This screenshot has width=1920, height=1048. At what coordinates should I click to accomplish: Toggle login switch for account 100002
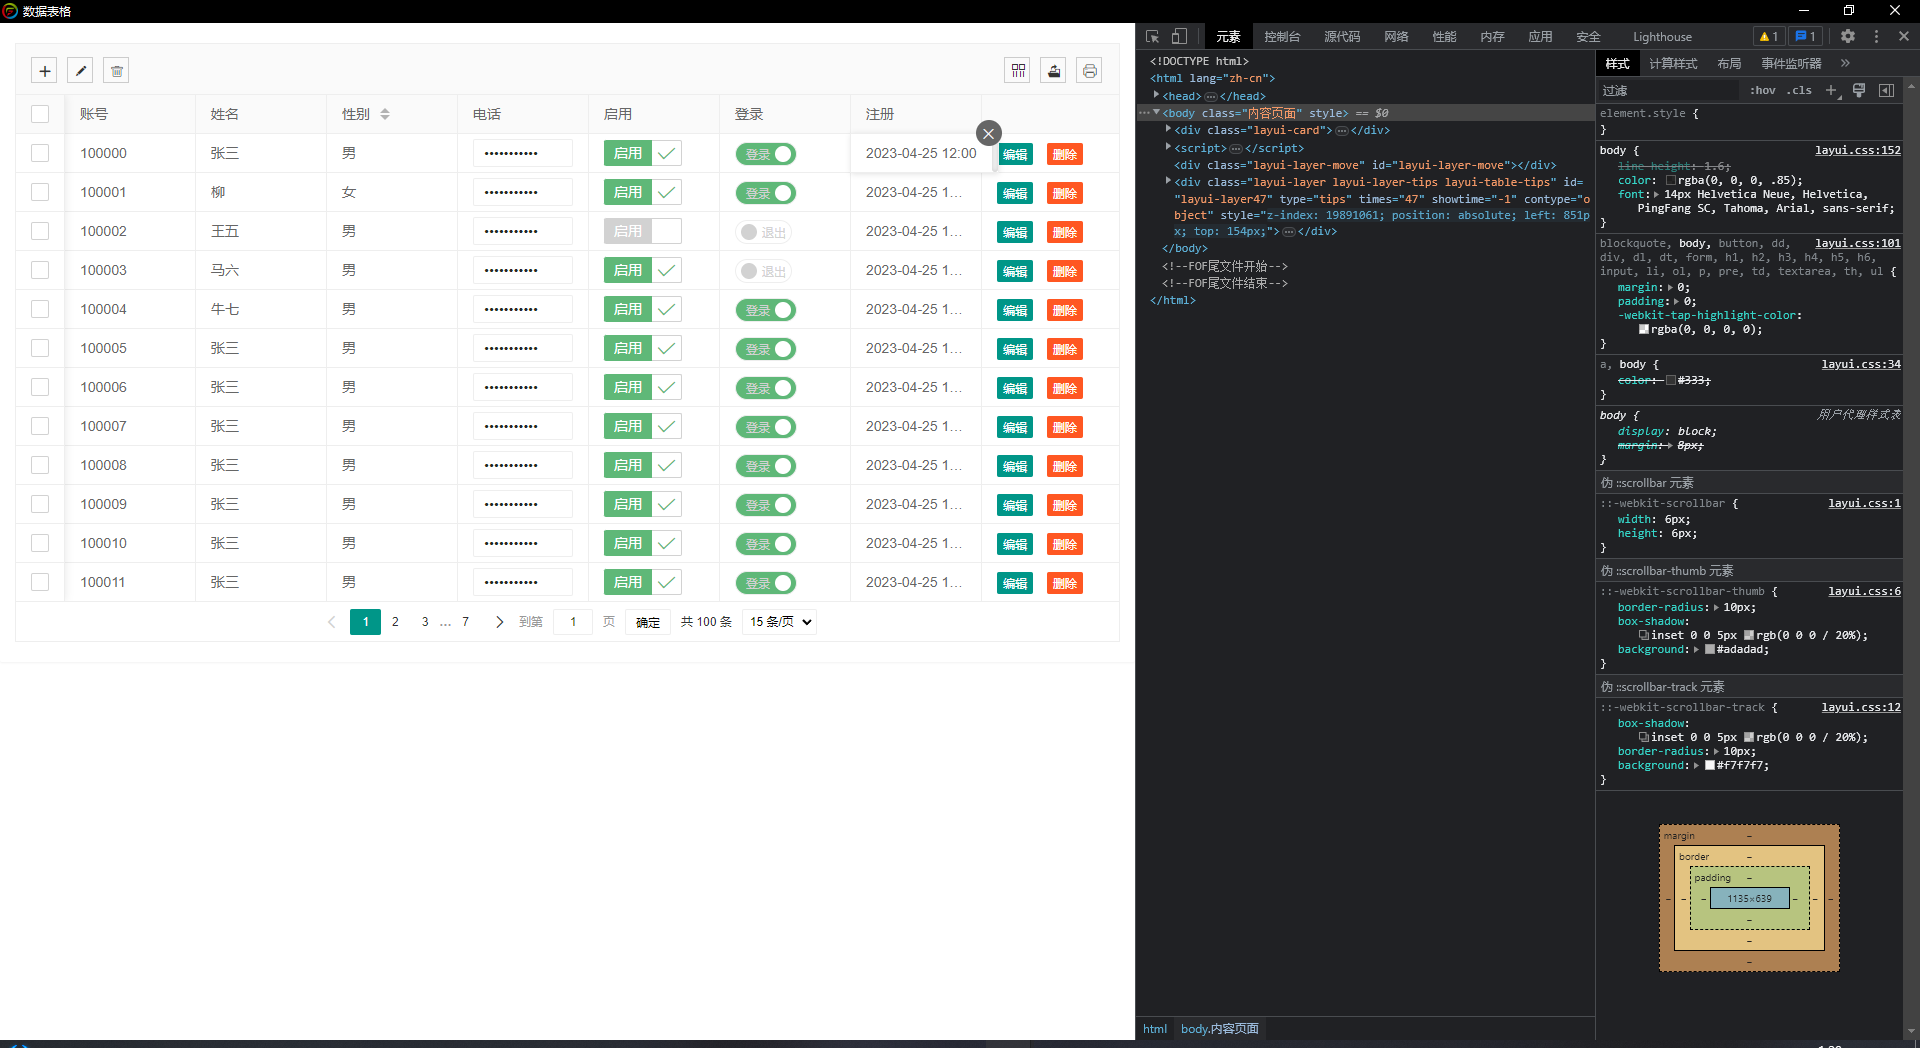[764, 232]
